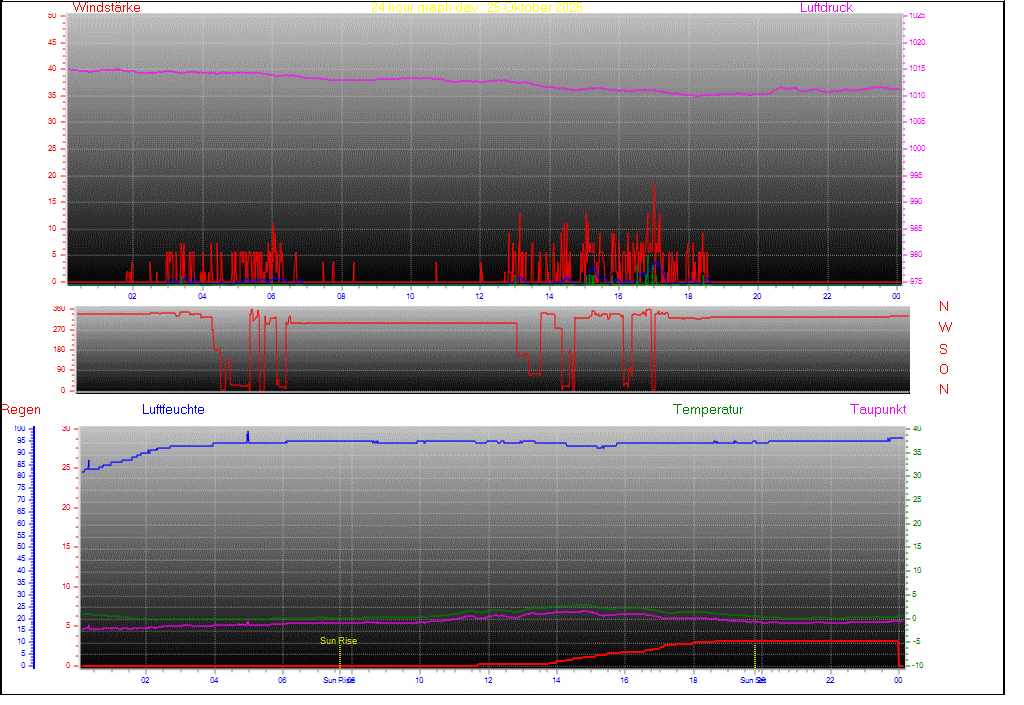Click the Luftdruck axis label
This screenshot has height=705, width=1024.
[826, 8]
